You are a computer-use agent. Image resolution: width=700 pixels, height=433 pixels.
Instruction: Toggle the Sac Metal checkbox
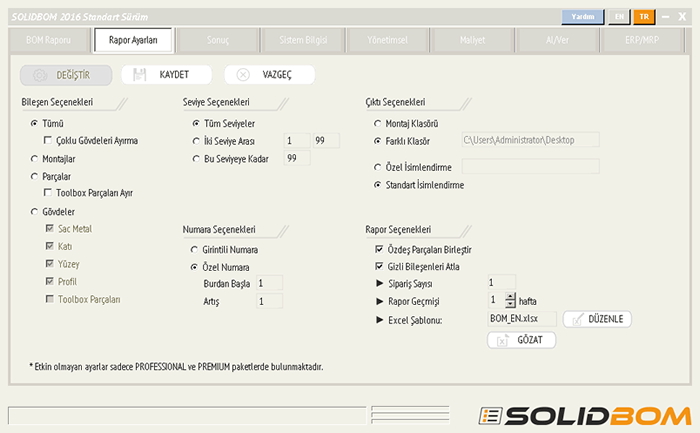pos(50,228)
